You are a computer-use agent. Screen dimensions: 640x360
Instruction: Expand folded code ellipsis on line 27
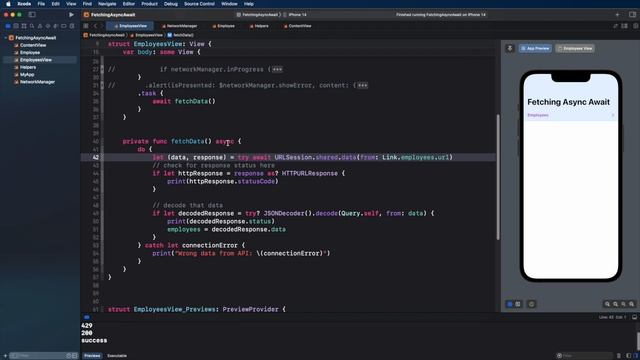pos(277,69)
